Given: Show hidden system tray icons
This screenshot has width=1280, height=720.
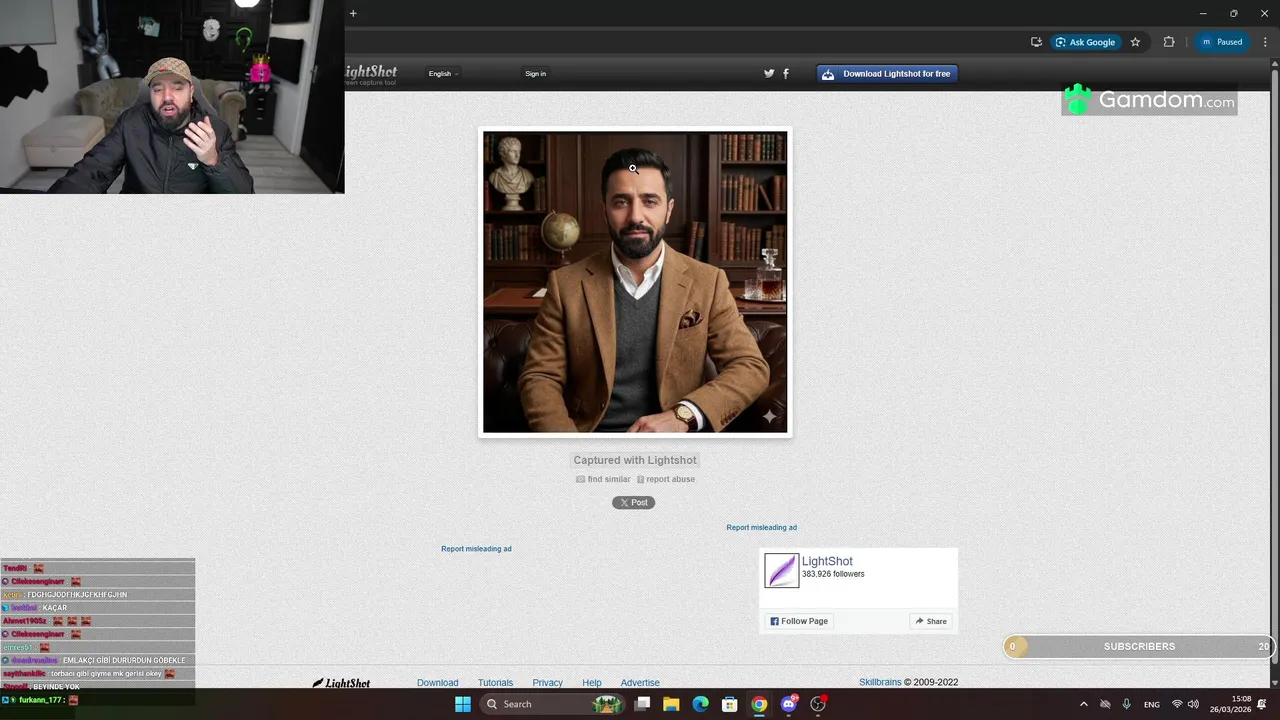Looking at the screenshot, I should tap(1084, 704).
